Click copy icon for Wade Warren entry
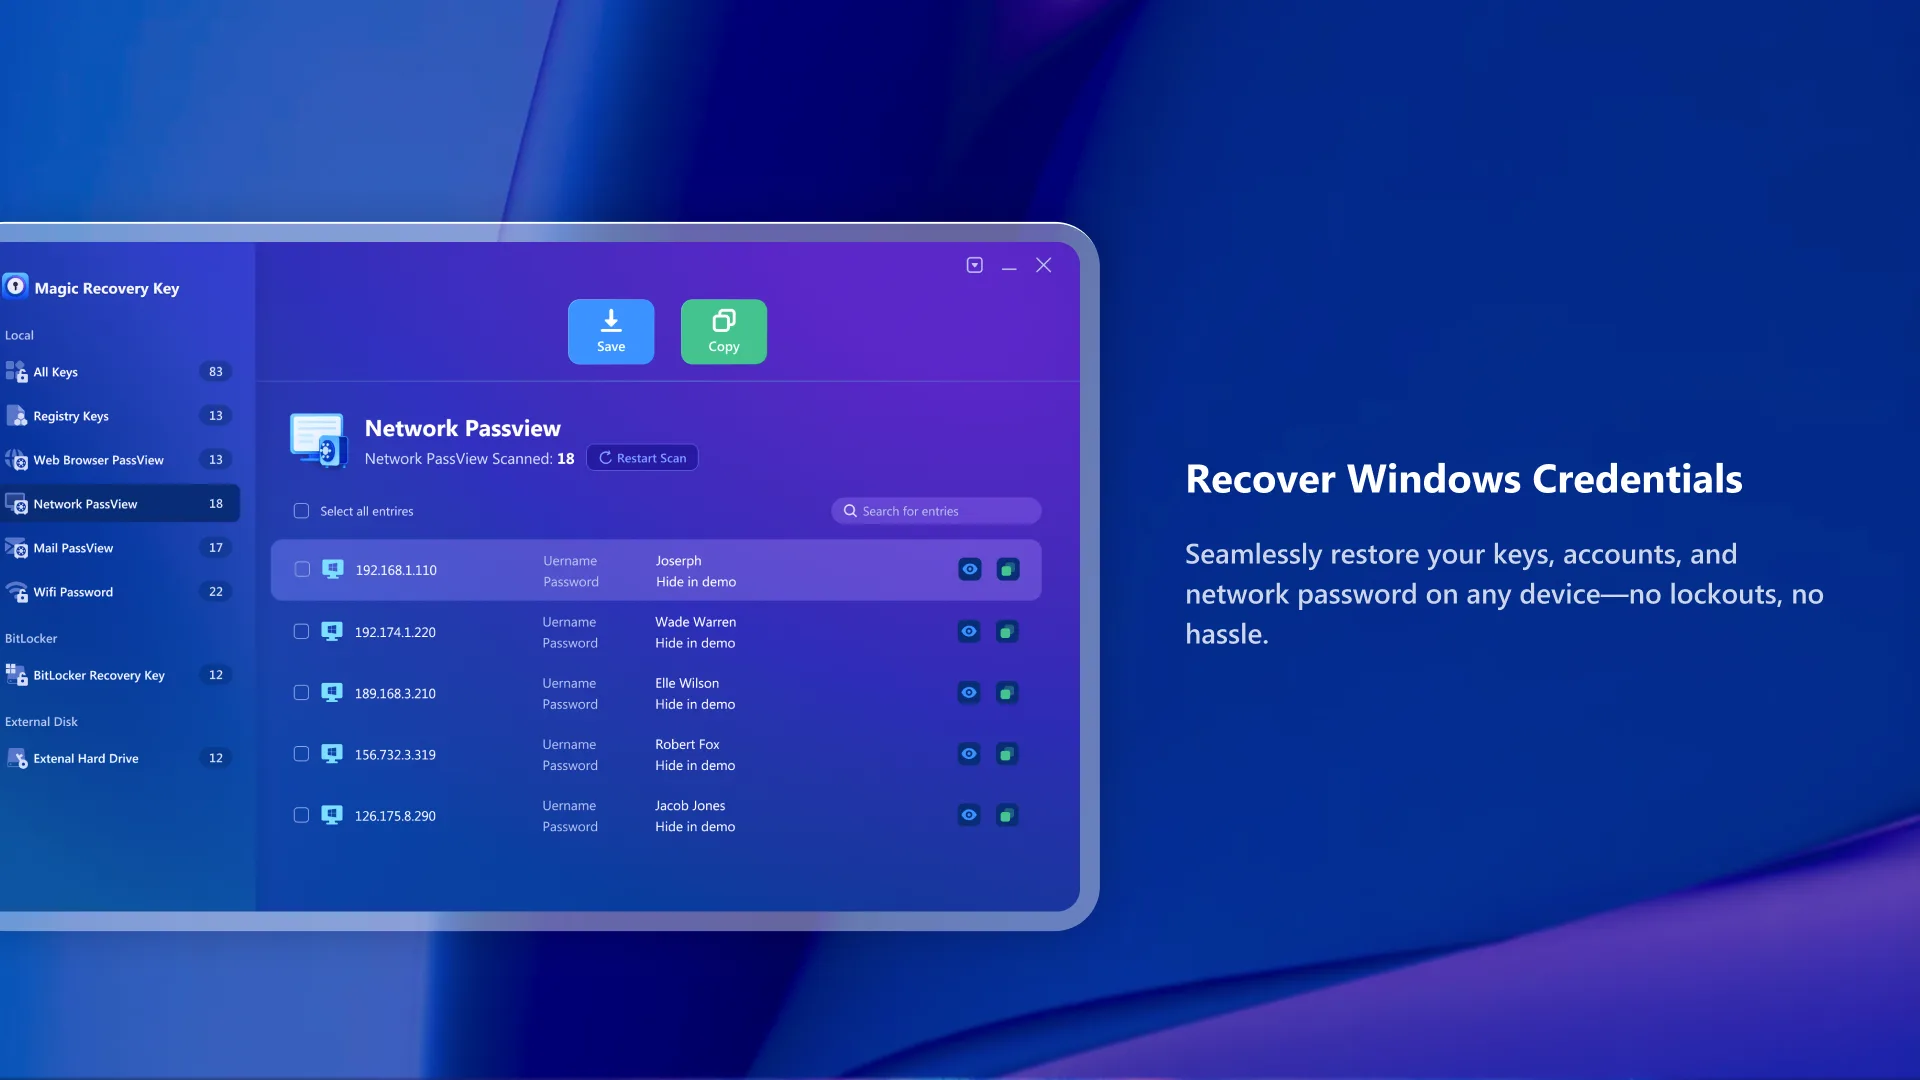1920x1080 pixels. tap(1007, 632)
